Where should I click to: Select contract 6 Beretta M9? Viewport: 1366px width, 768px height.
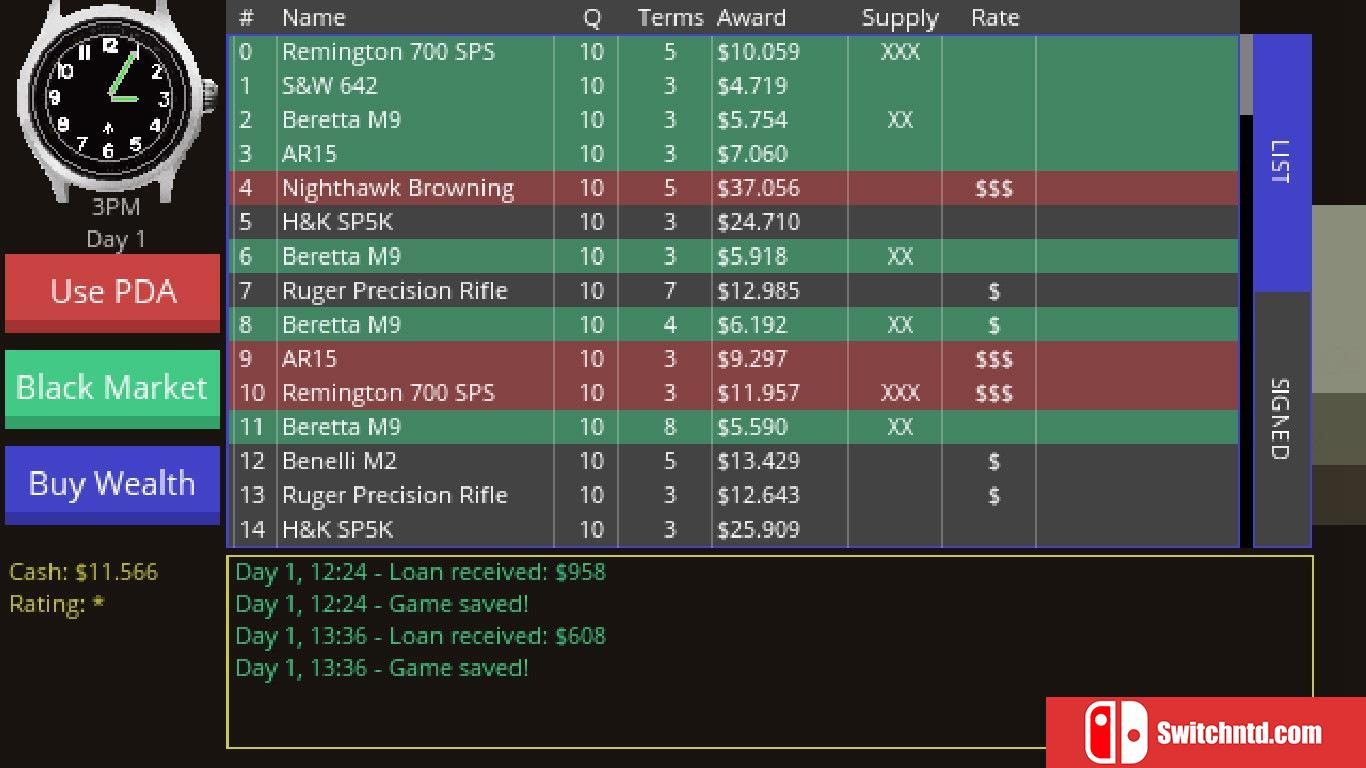(735, 256)
